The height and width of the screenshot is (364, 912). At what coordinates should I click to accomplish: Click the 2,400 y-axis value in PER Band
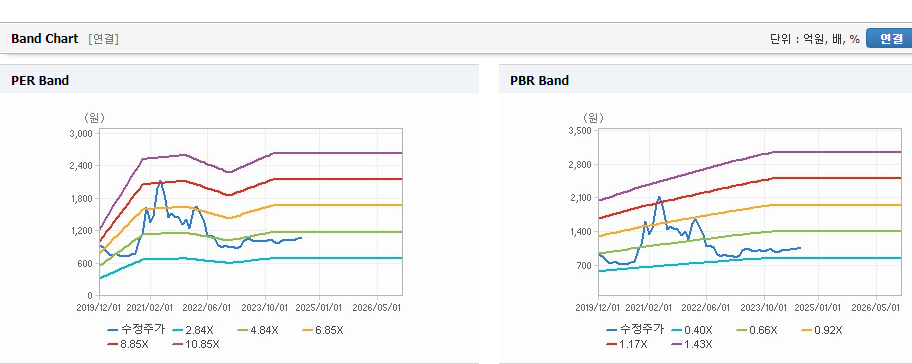pyautogui.click(x=81, y=166)
